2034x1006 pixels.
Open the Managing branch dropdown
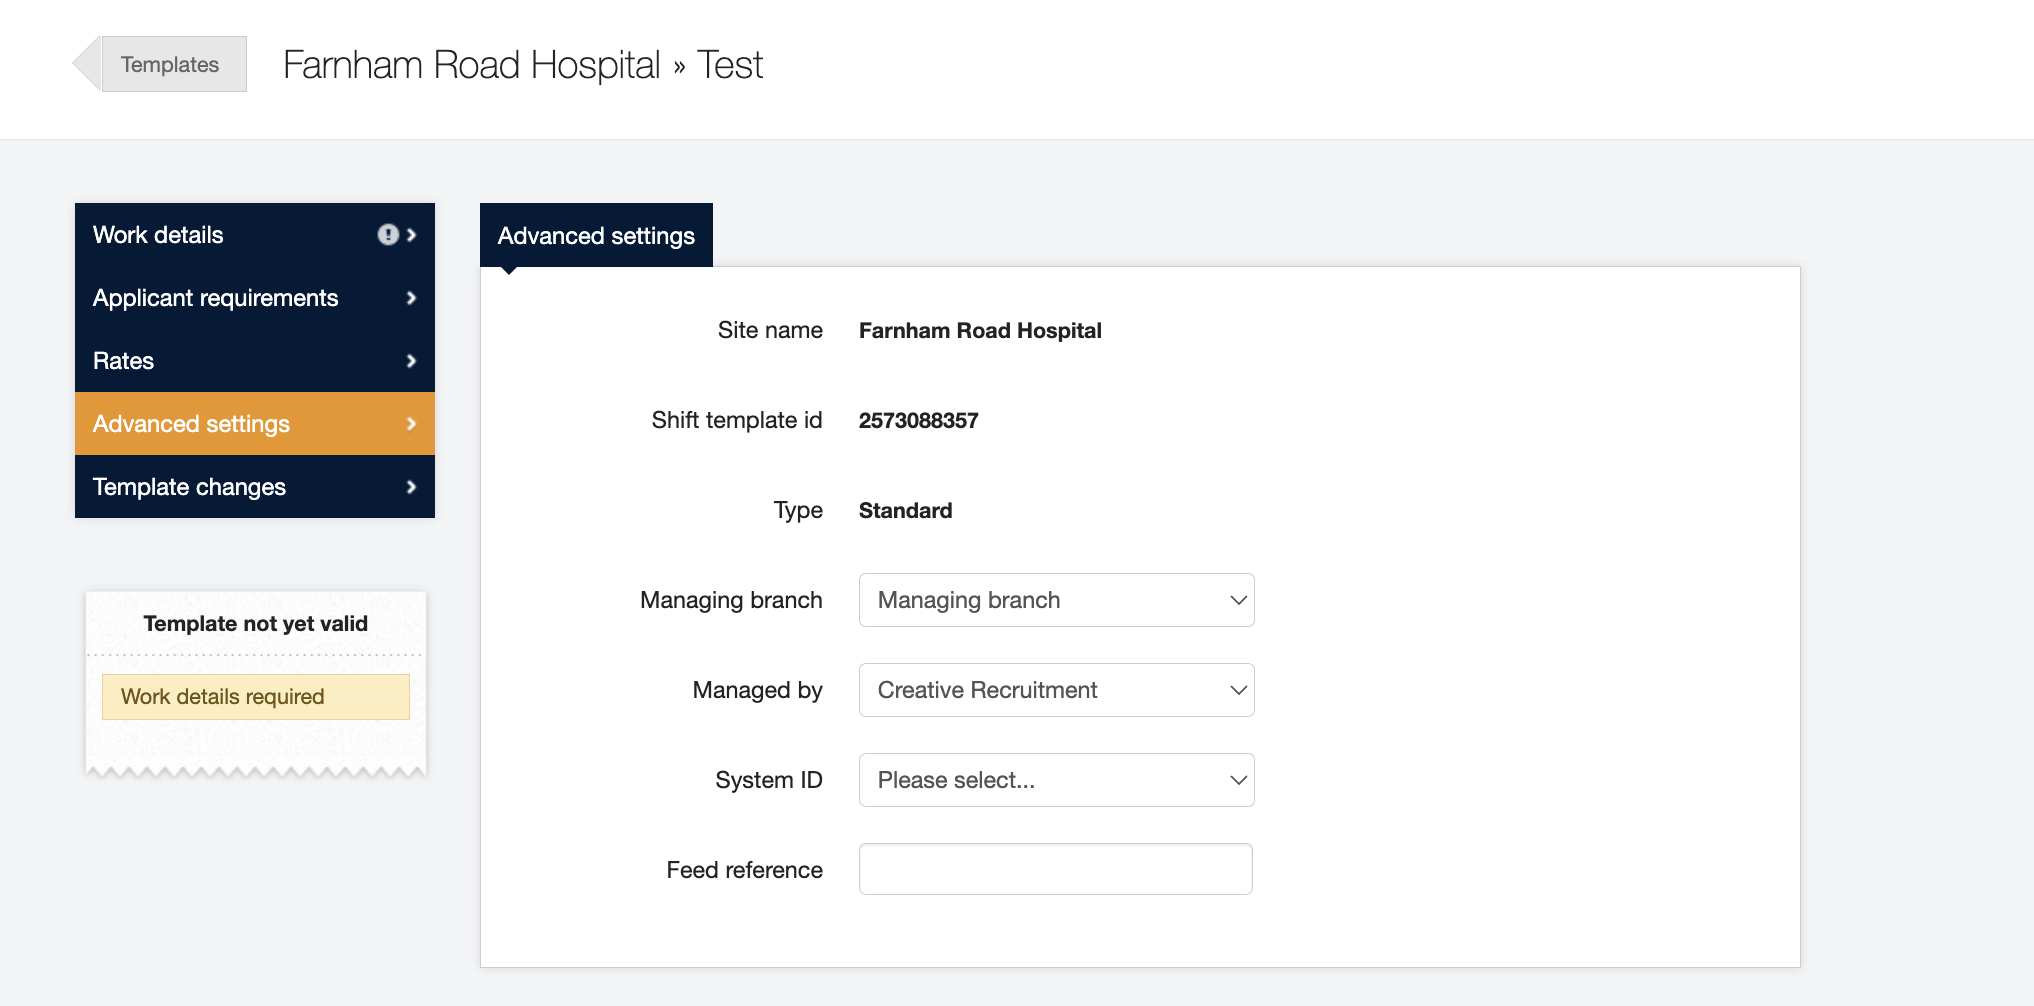(x=1056, y=600)
